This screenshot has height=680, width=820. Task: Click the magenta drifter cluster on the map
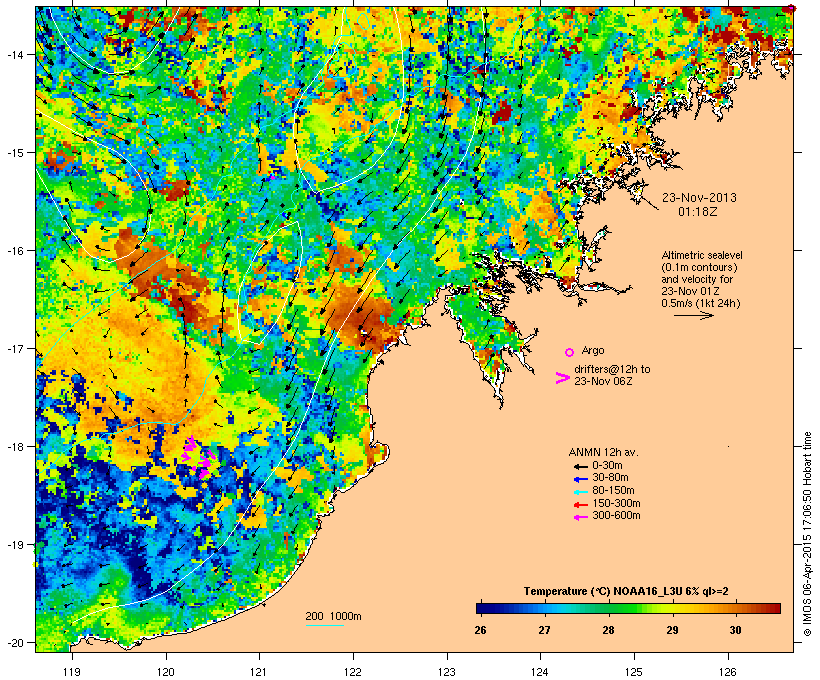pos(199,457)
